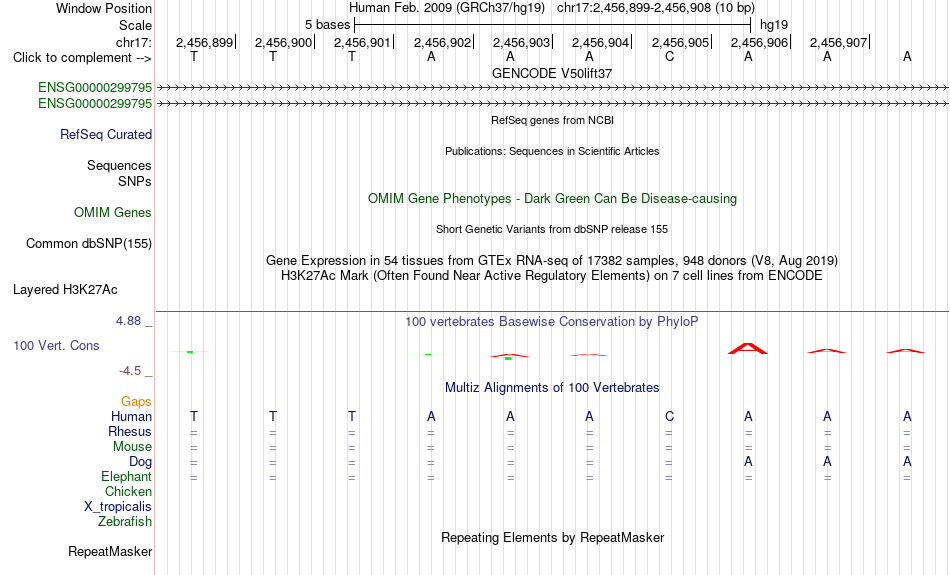
Task: Click the 4.88 PhyloP upper scale value
Action: 128,321
